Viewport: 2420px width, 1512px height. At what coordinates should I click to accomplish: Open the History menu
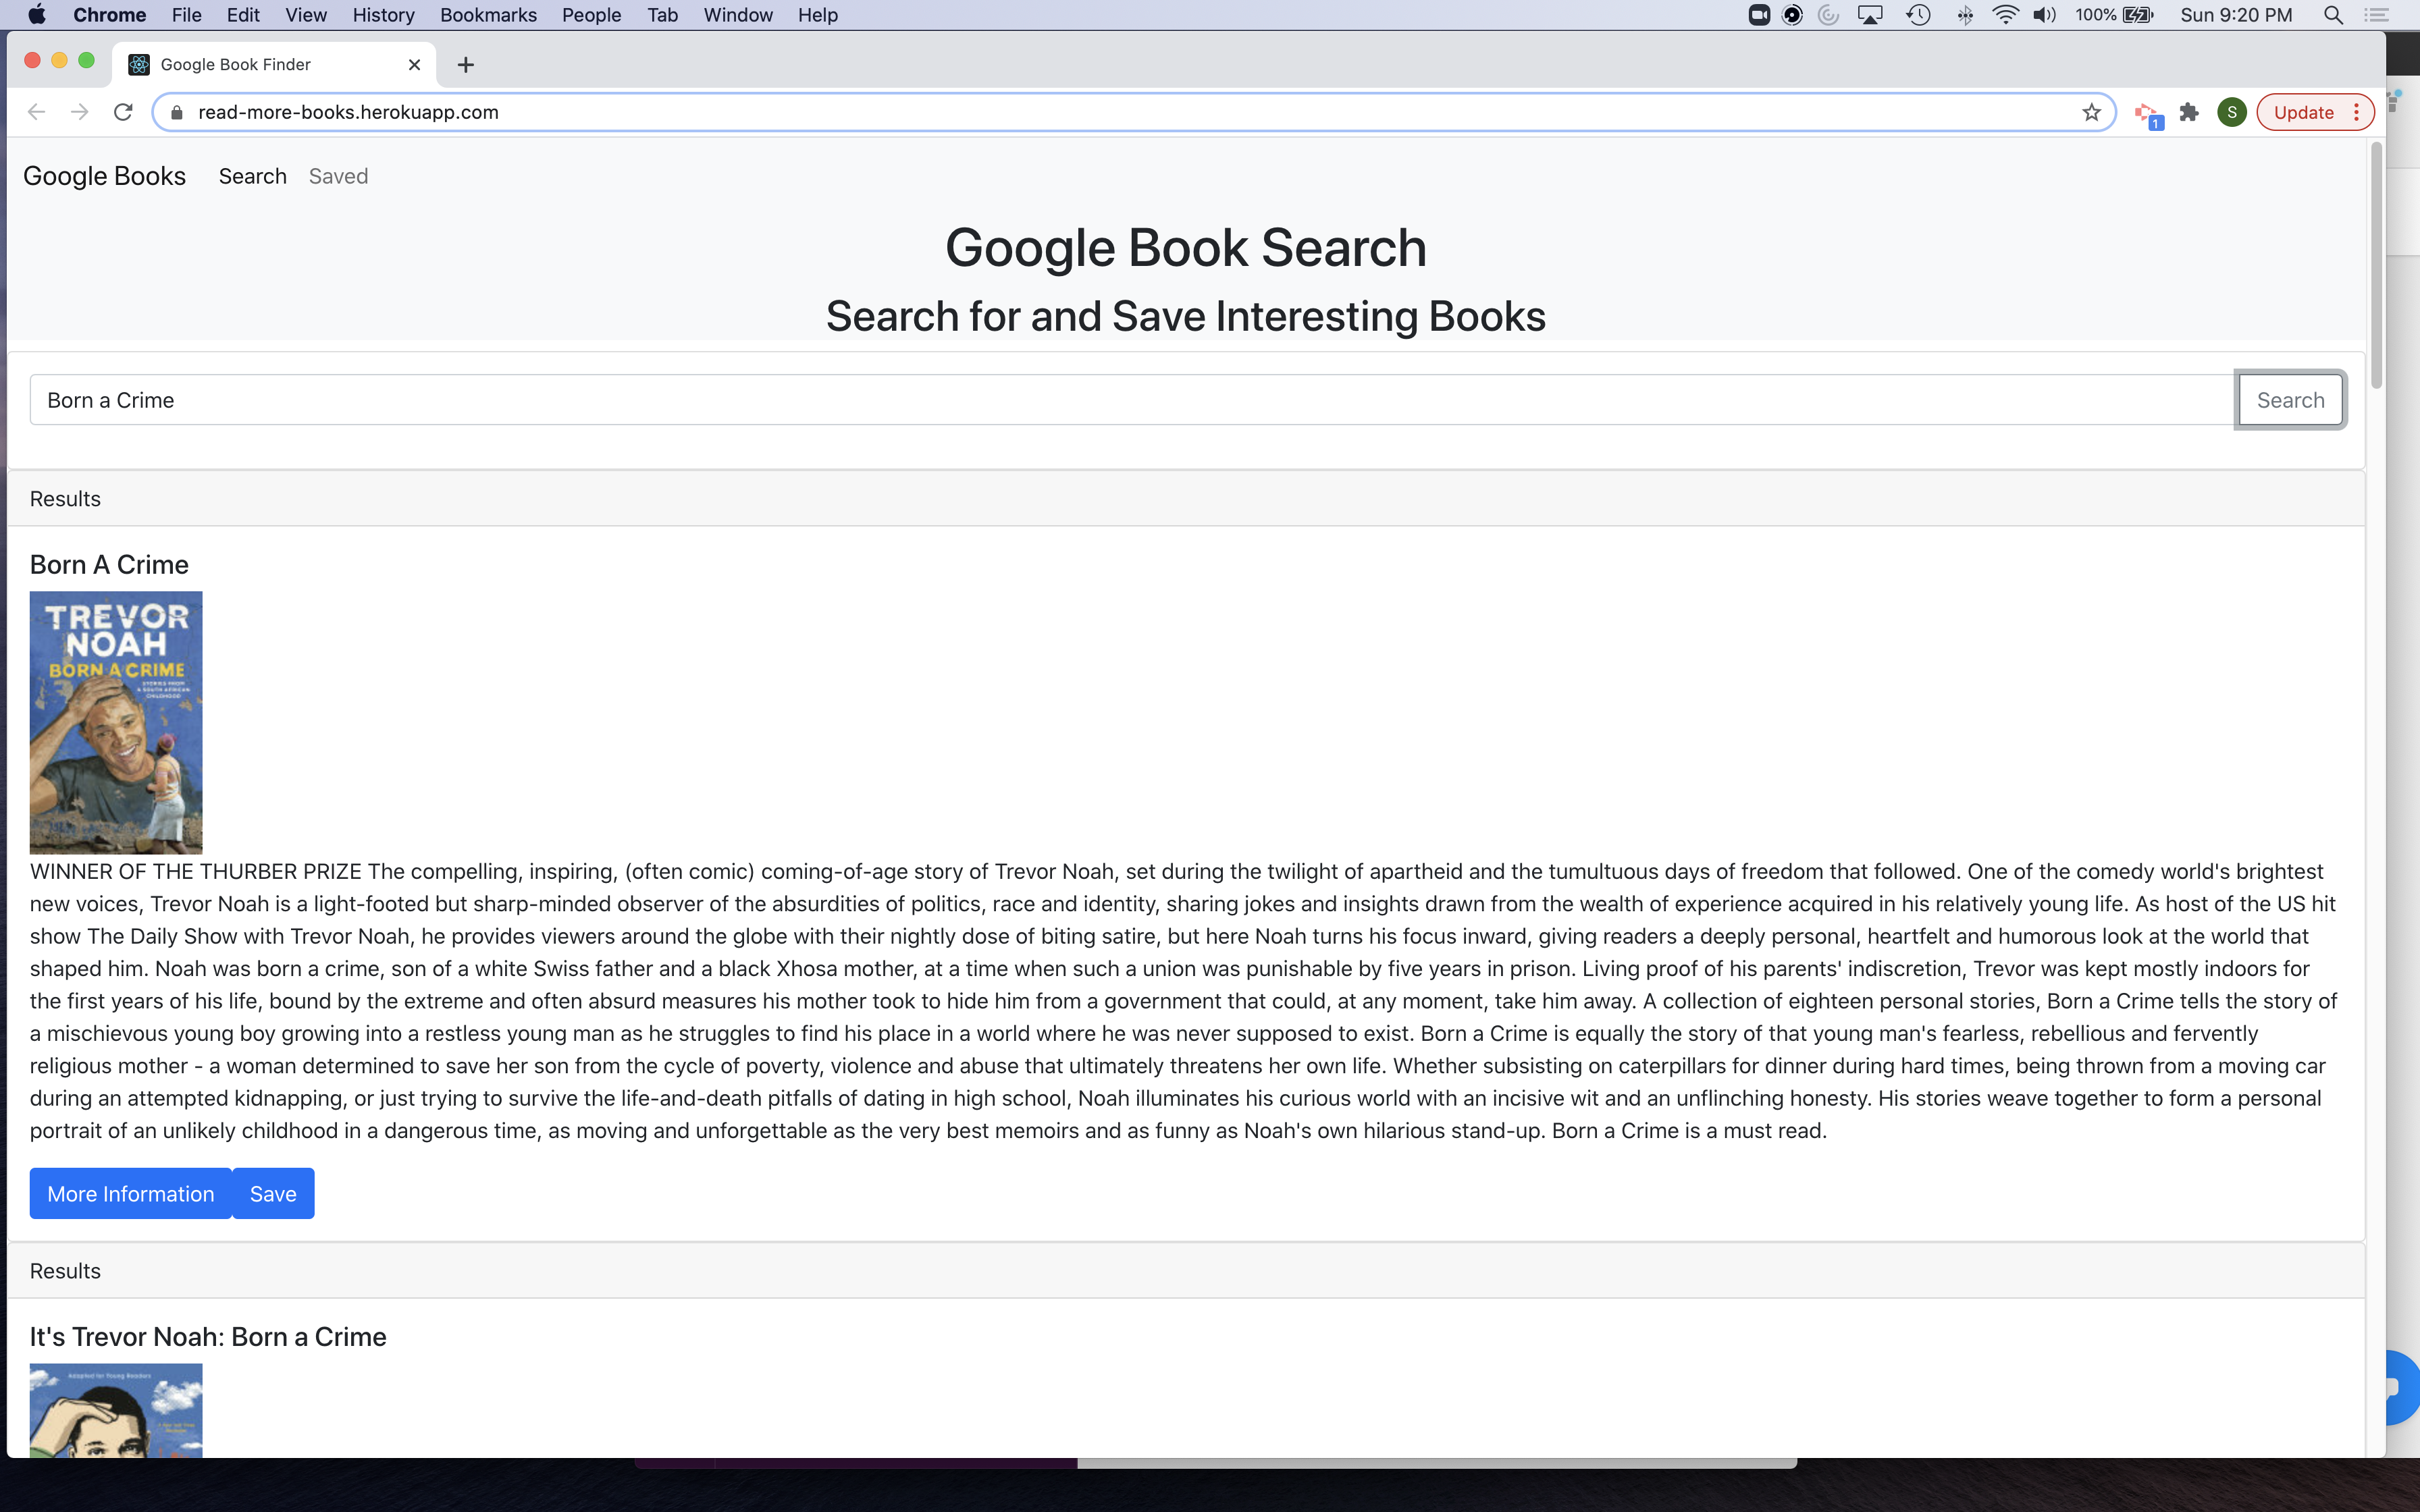pyautogui.click(x=384, y=14)
